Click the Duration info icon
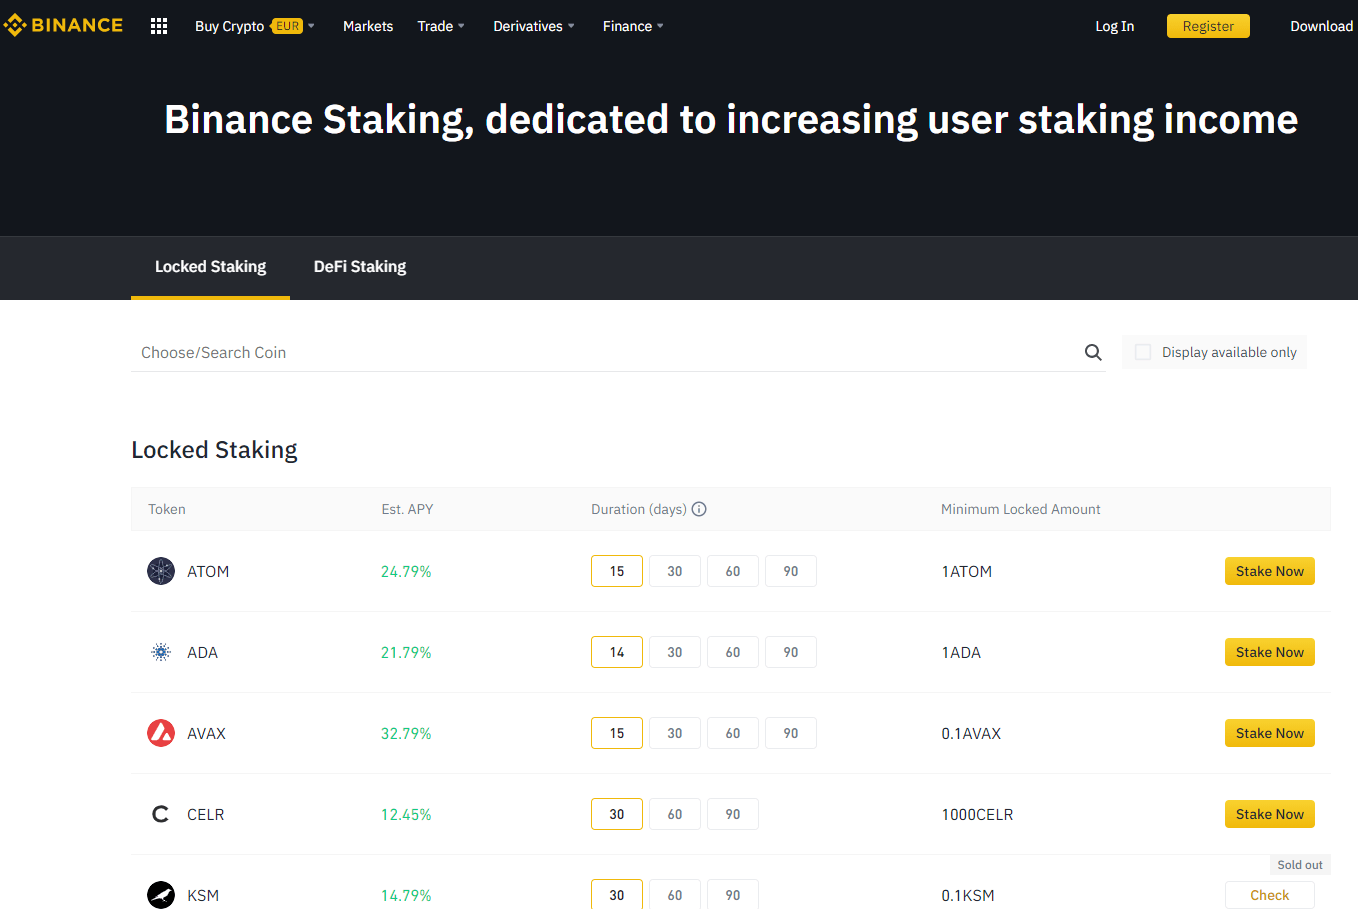Image resolution: width=1358 pixels, height=909 pixels. click(699, 509)
